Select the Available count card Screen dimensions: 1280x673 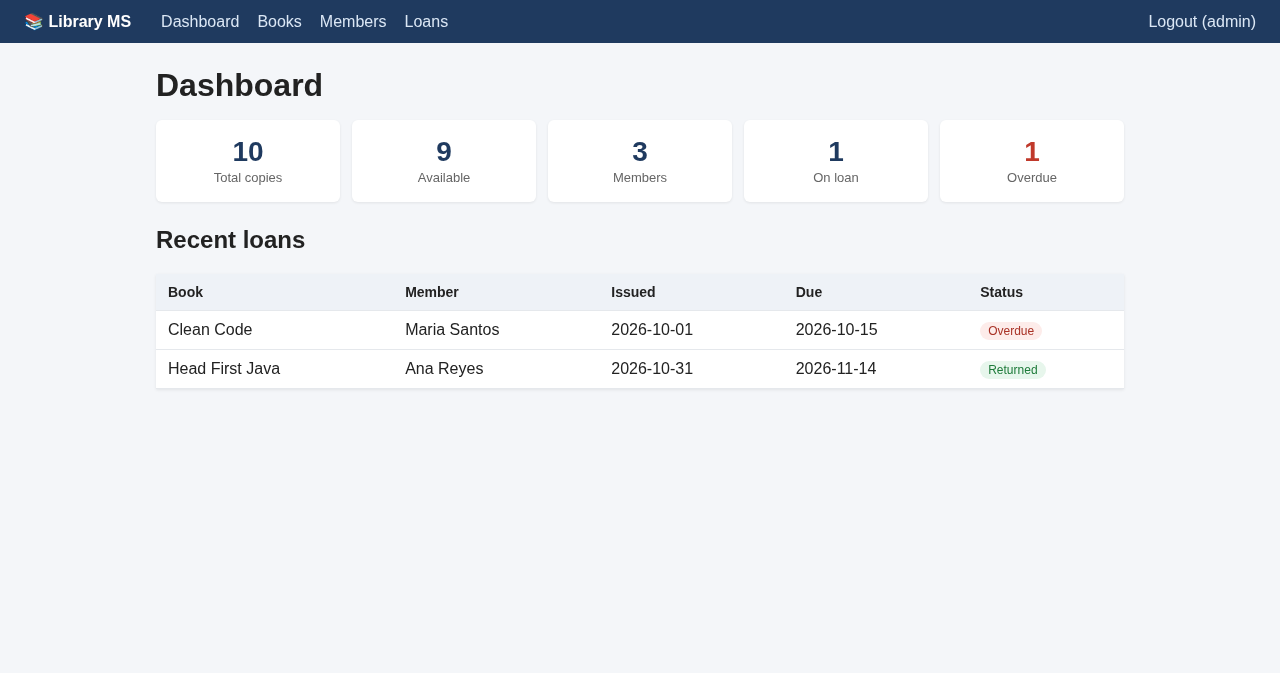tap(444, 161)
